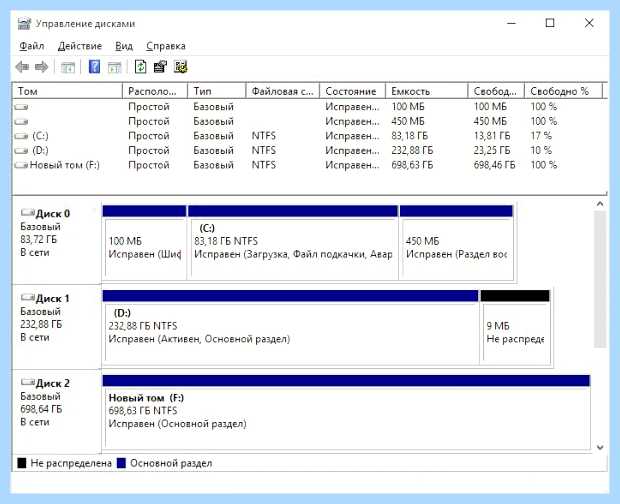620x504 pixels.
Task: Open the Действие menu
Action: 80,46
